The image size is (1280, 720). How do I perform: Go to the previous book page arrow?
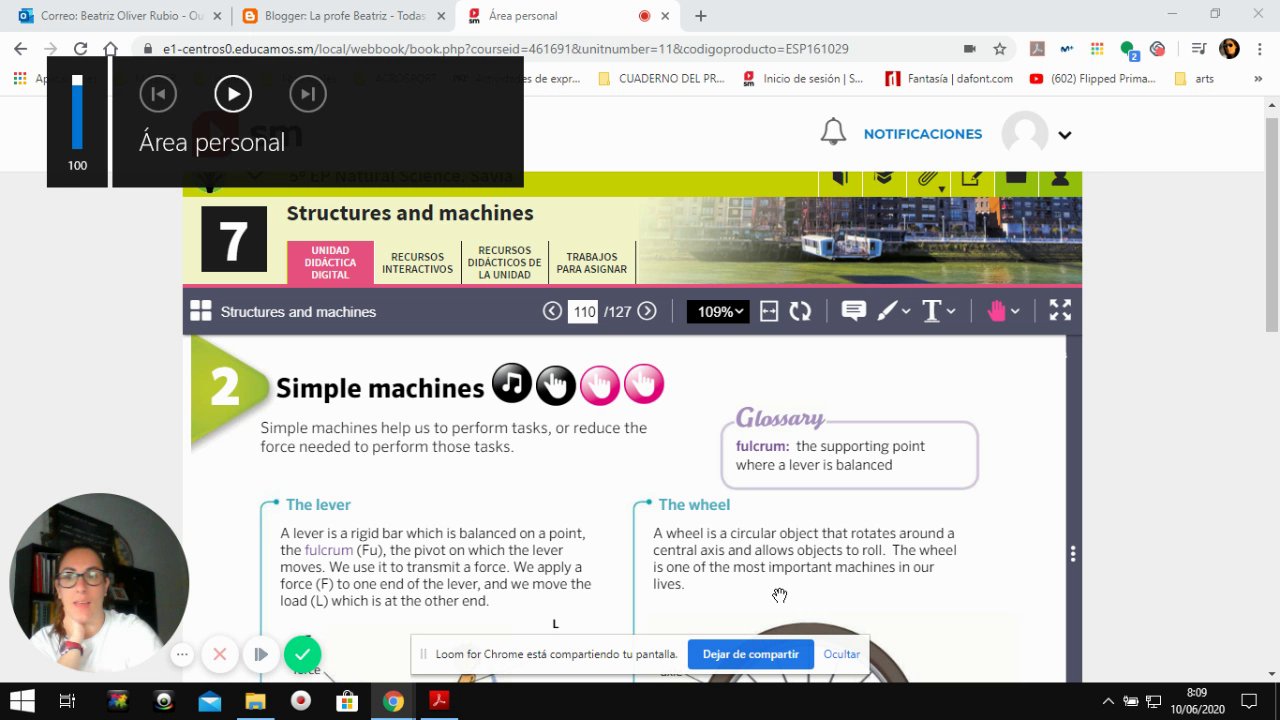[x=552, y=311]
